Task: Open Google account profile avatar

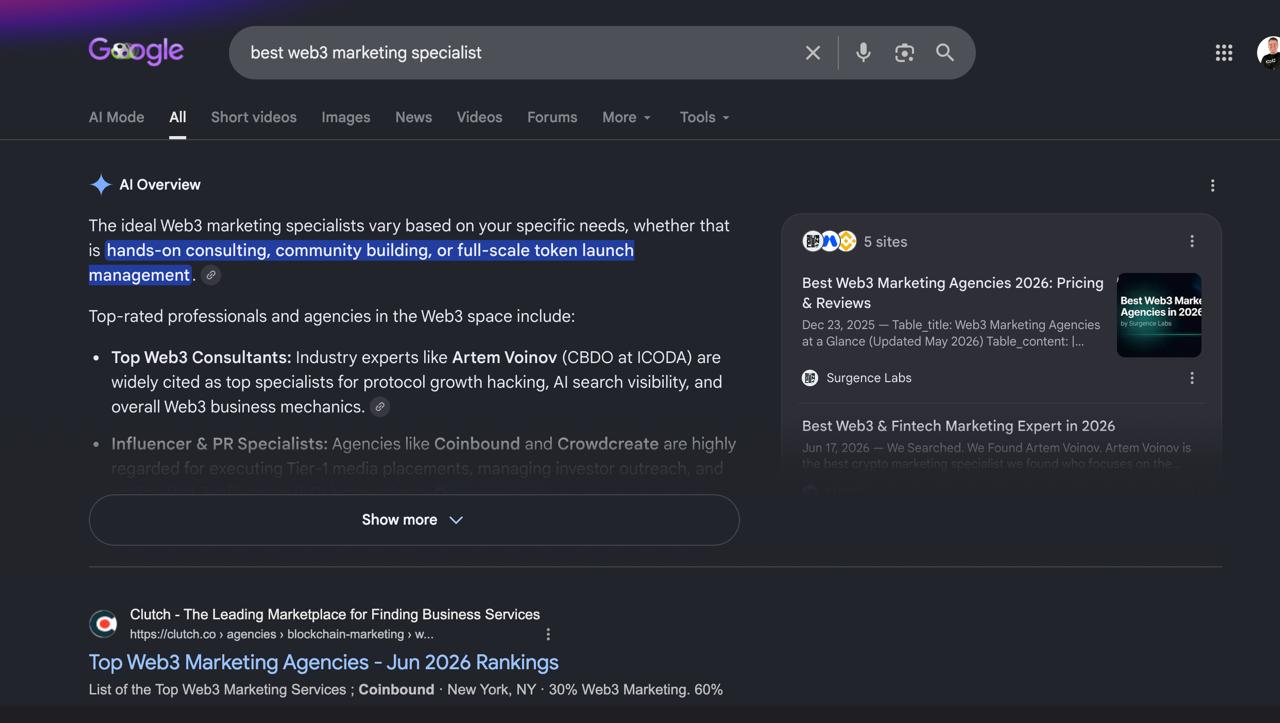Action: tap(1268, 53)
